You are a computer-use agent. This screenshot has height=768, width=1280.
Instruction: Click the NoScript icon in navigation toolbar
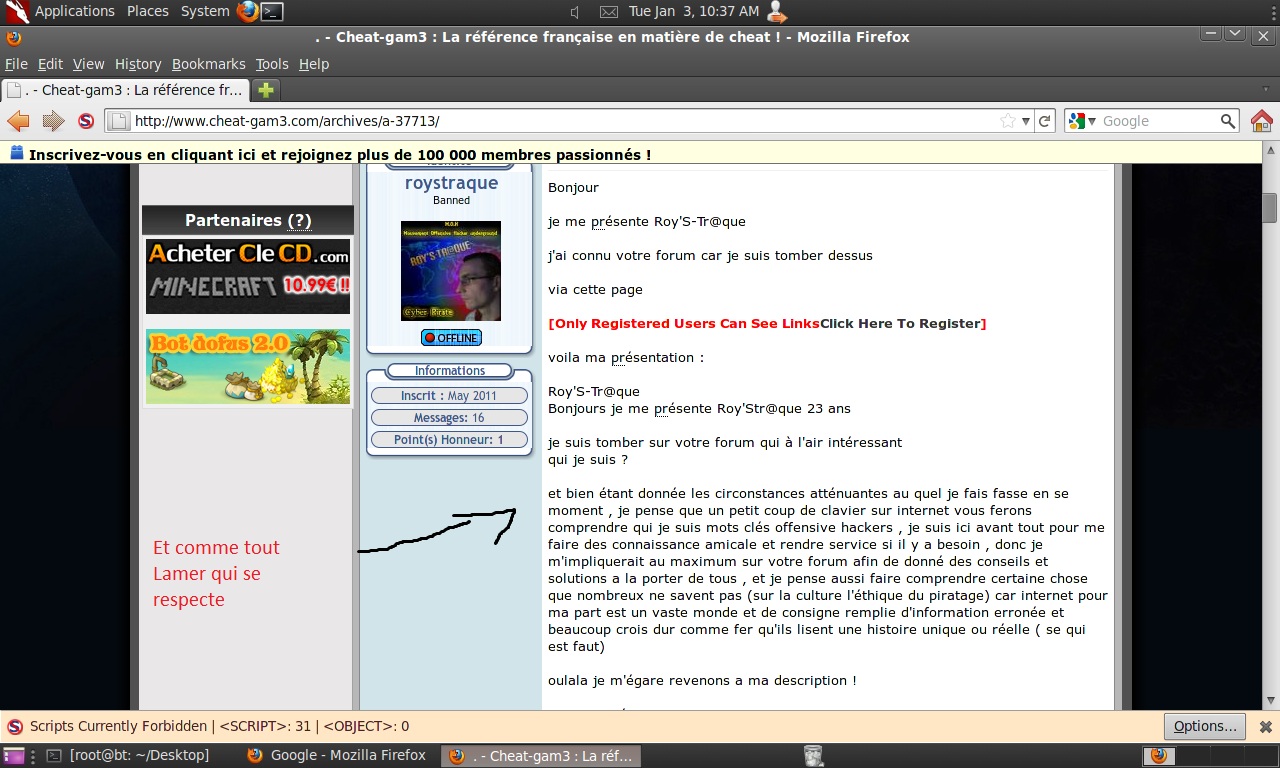[x=86, y=121]
